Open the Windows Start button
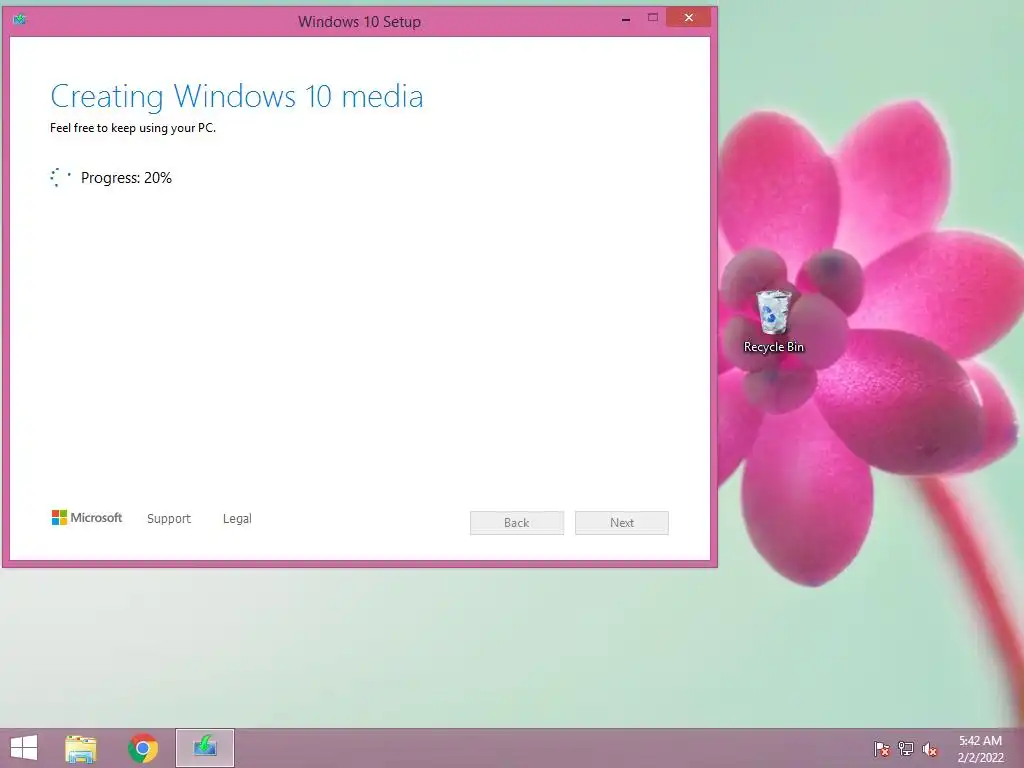The image size is (1024, 768). pos(24,748)
